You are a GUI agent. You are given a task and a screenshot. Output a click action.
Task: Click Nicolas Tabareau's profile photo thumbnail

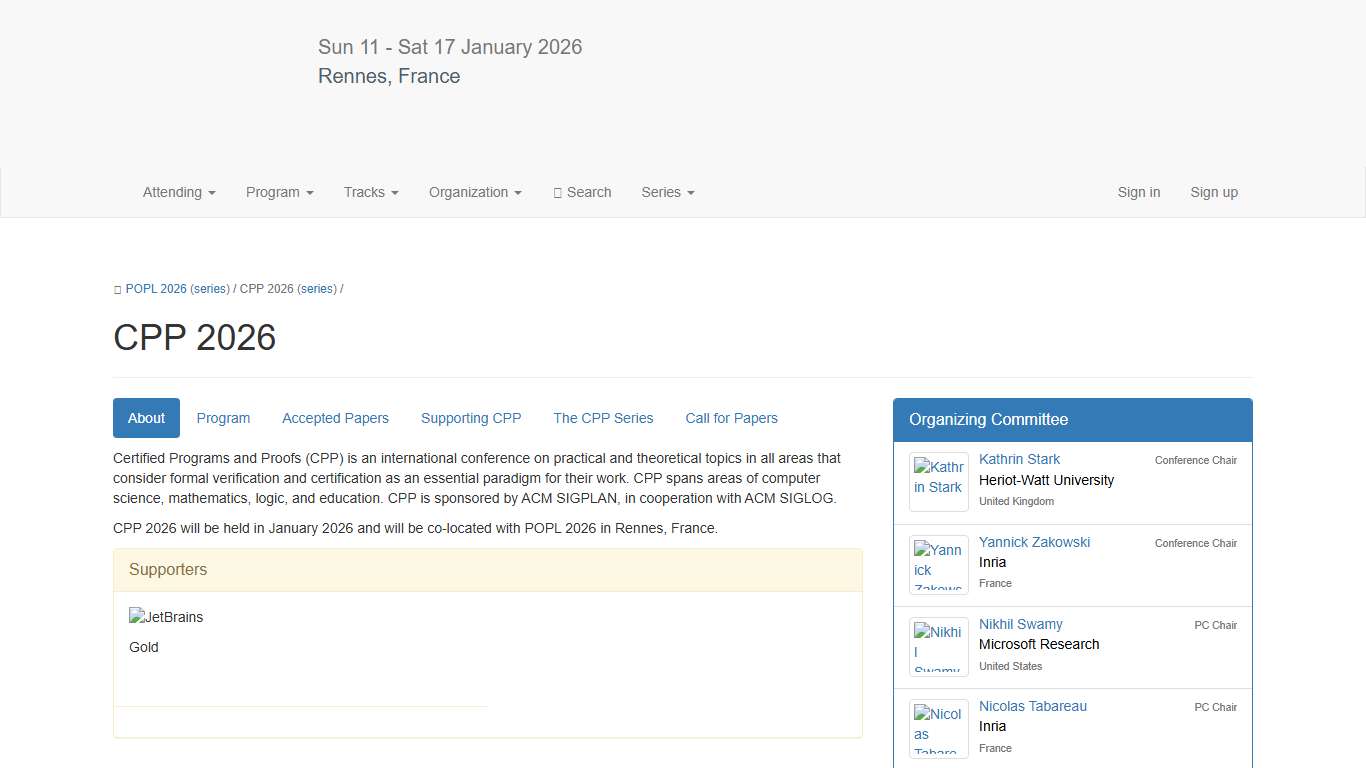pos(938,729)
